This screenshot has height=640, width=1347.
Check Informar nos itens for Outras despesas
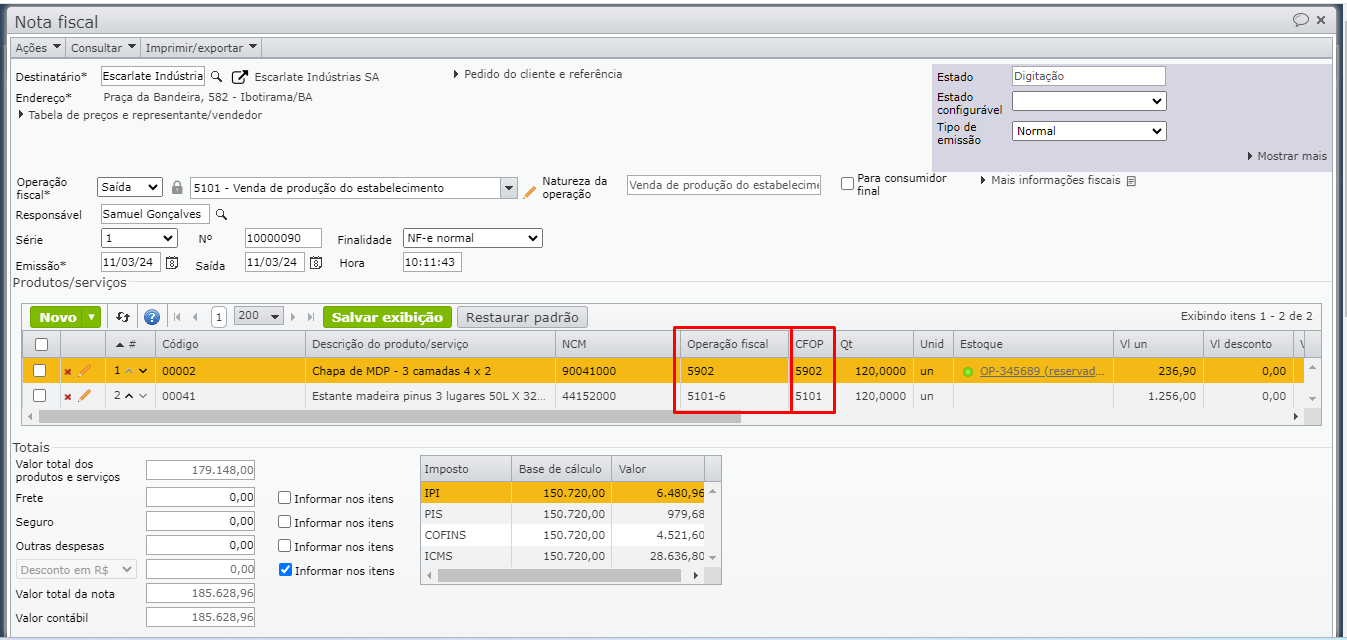point(285,546)
